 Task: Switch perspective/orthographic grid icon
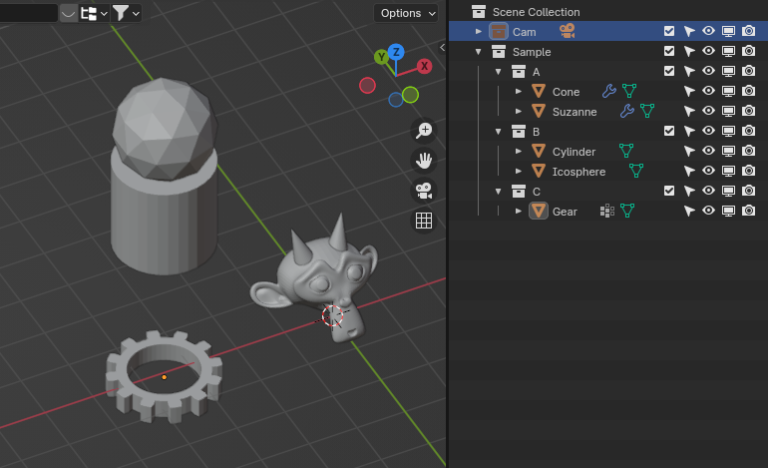coord(424,221)
